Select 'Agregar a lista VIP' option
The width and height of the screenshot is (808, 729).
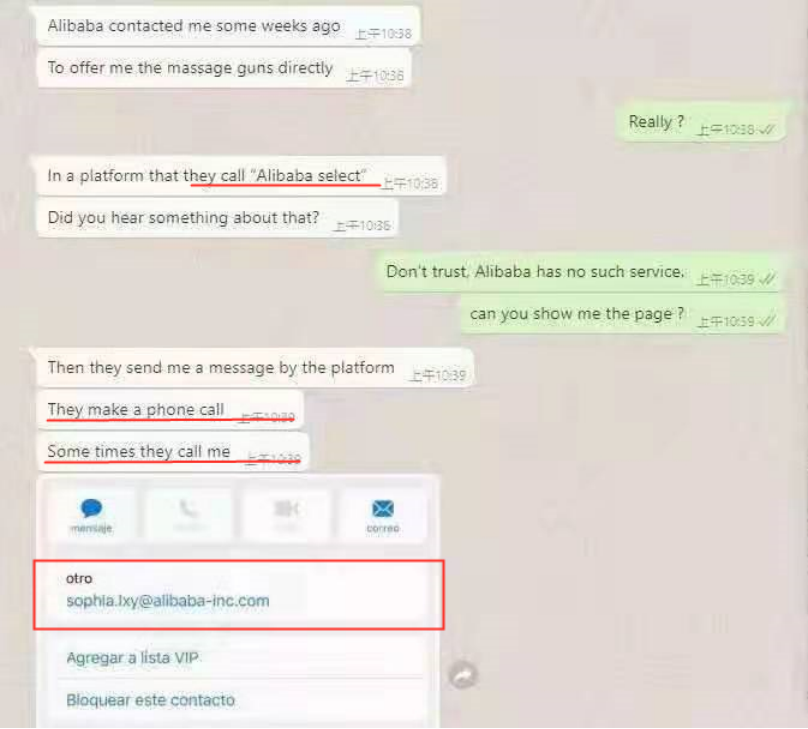(132, 657)
